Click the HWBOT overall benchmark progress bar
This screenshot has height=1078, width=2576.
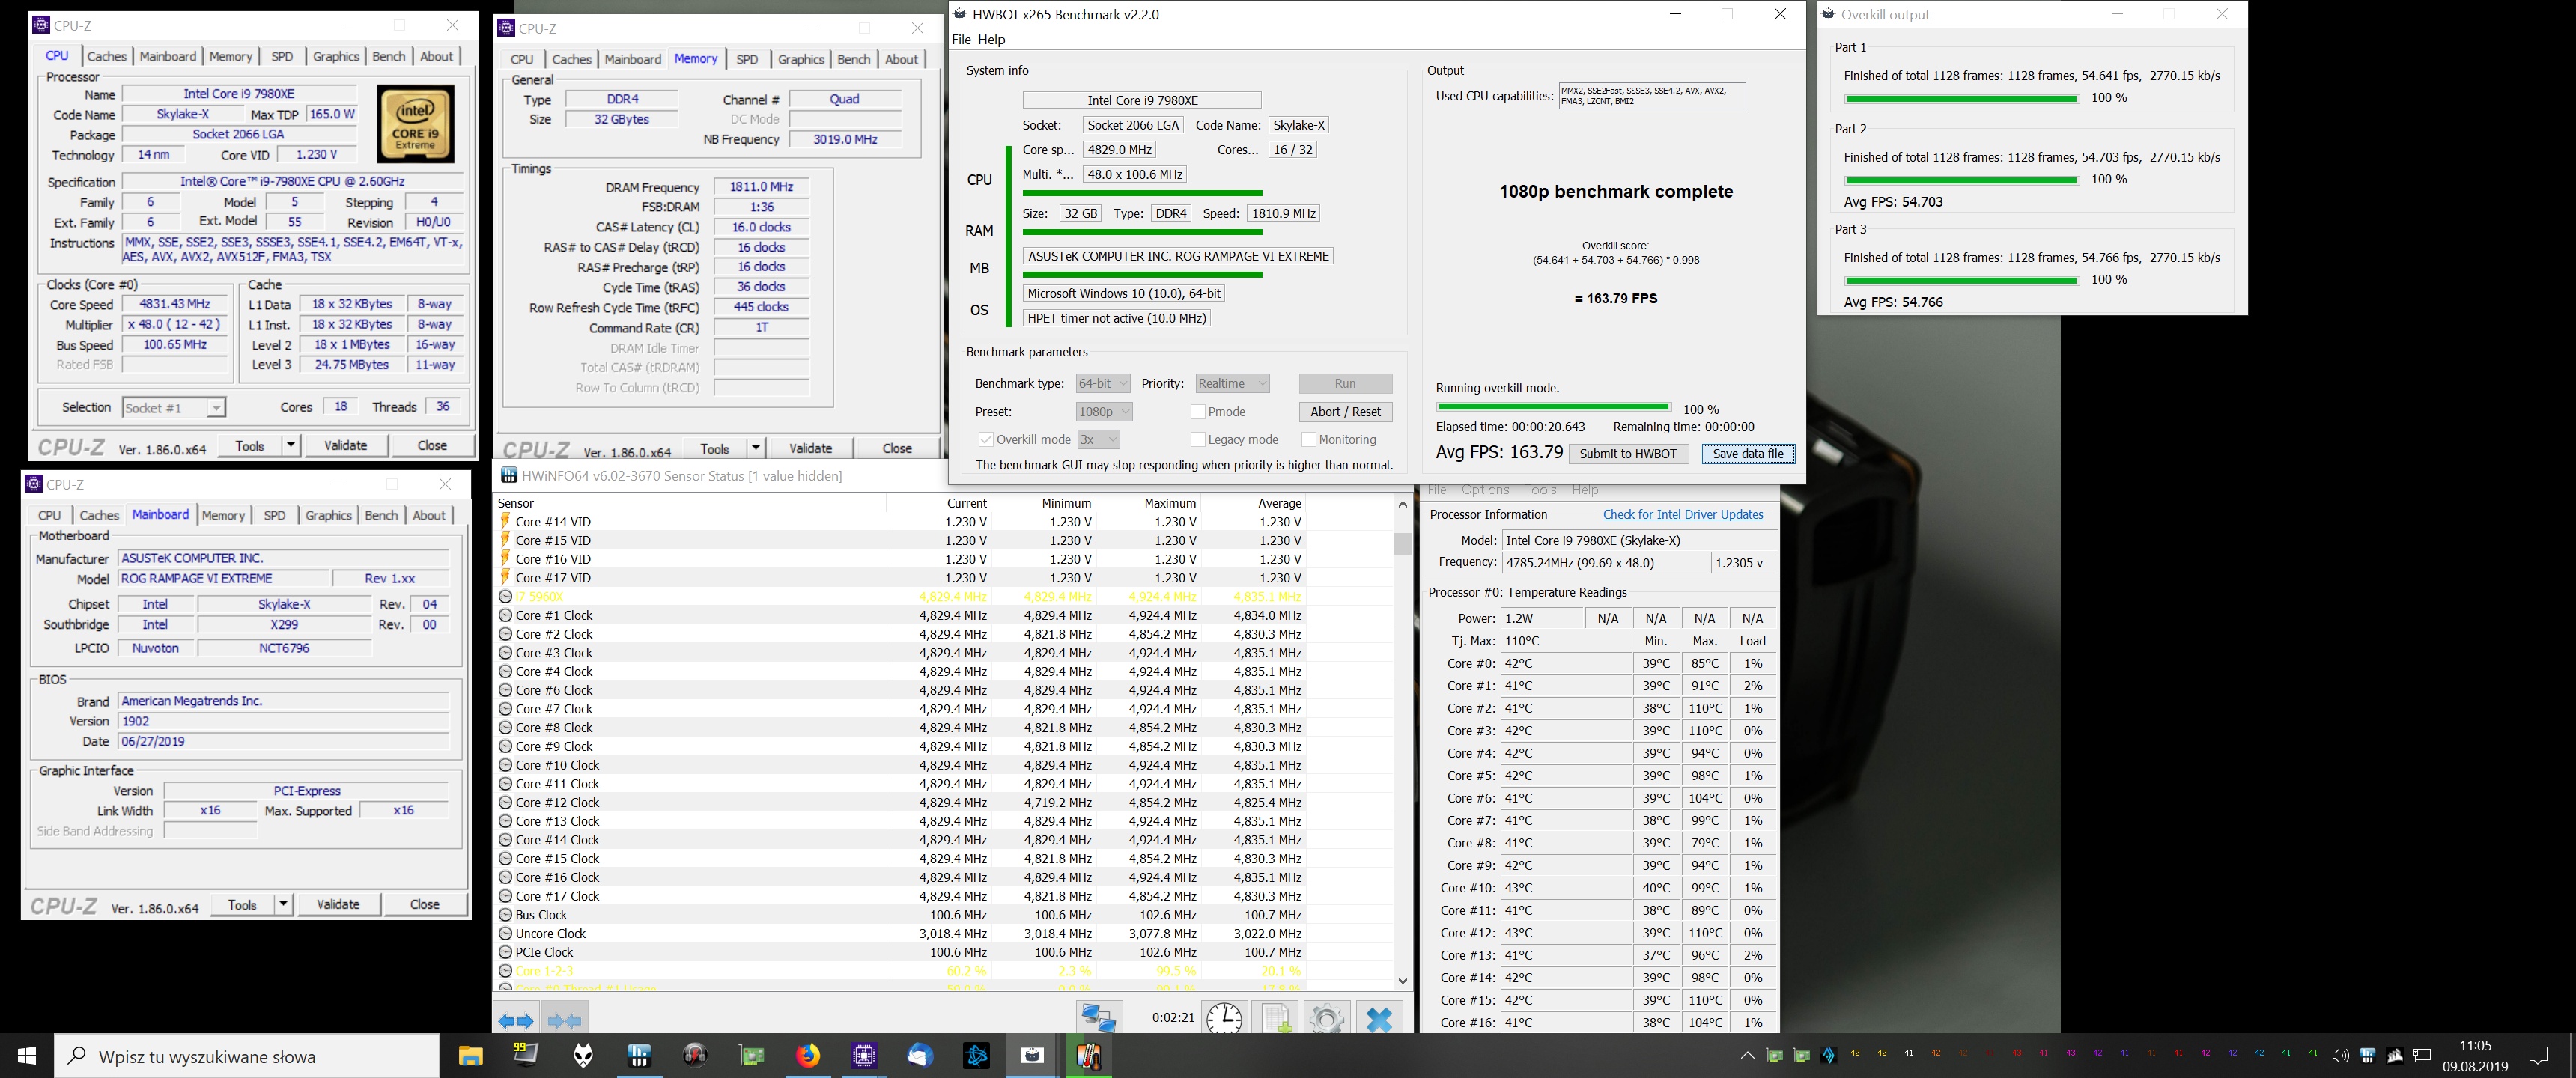(1553, 408)
